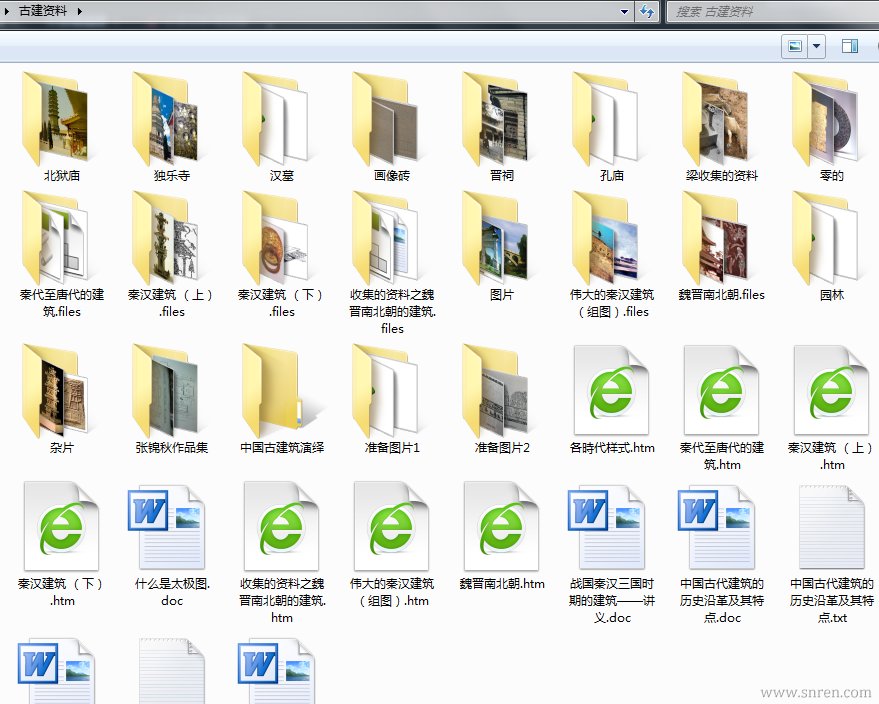Select the 秦代至唐代的建筑.htm file icon
This screenshot has height=704, width=879.
coord(721,390)
